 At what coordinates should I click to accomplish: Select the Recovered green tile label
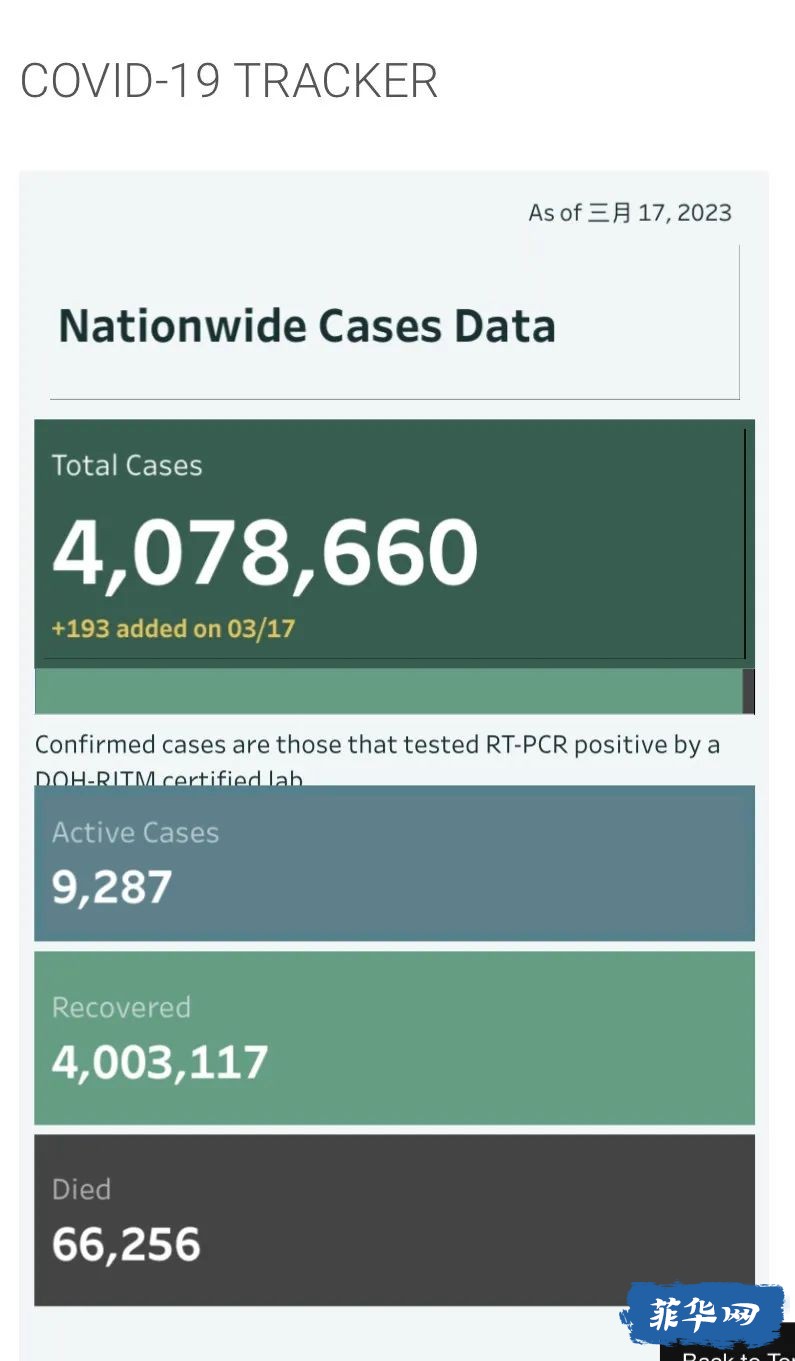[x=121, y=1007]
